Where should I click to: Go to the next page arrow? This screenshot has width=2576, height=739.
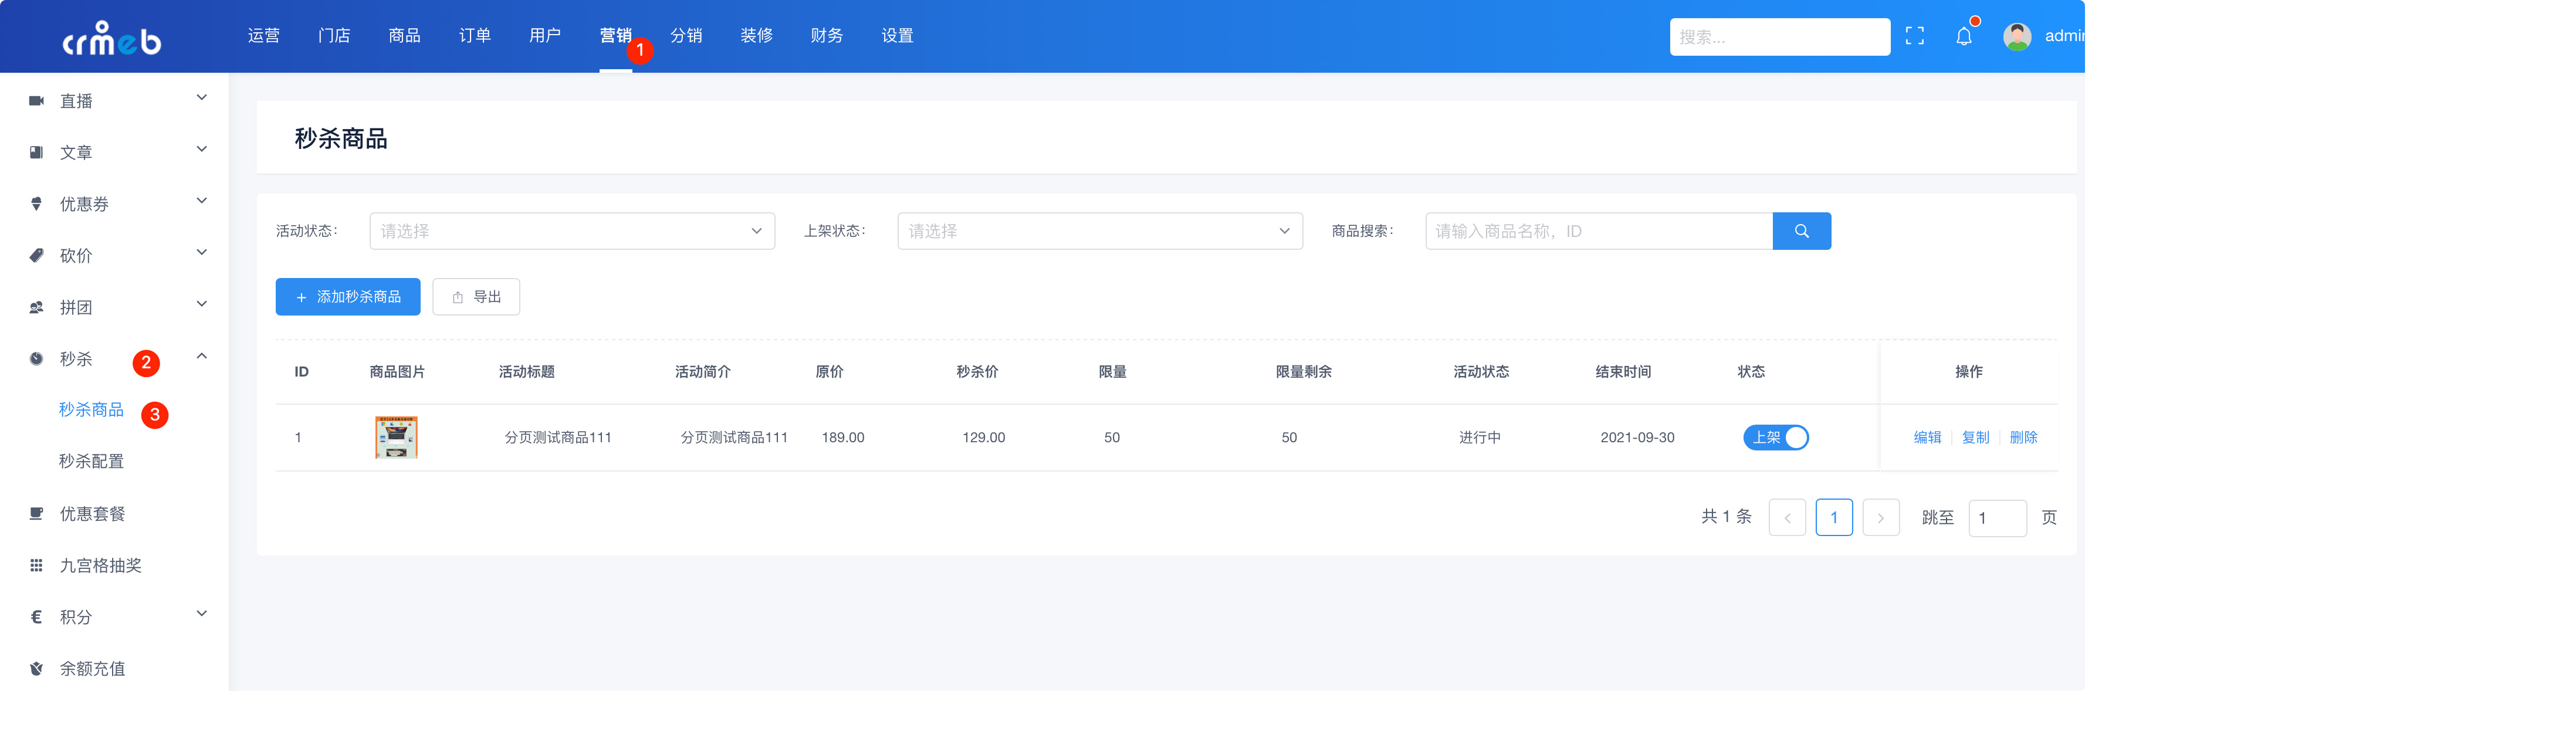click(x=1880, y=518)
